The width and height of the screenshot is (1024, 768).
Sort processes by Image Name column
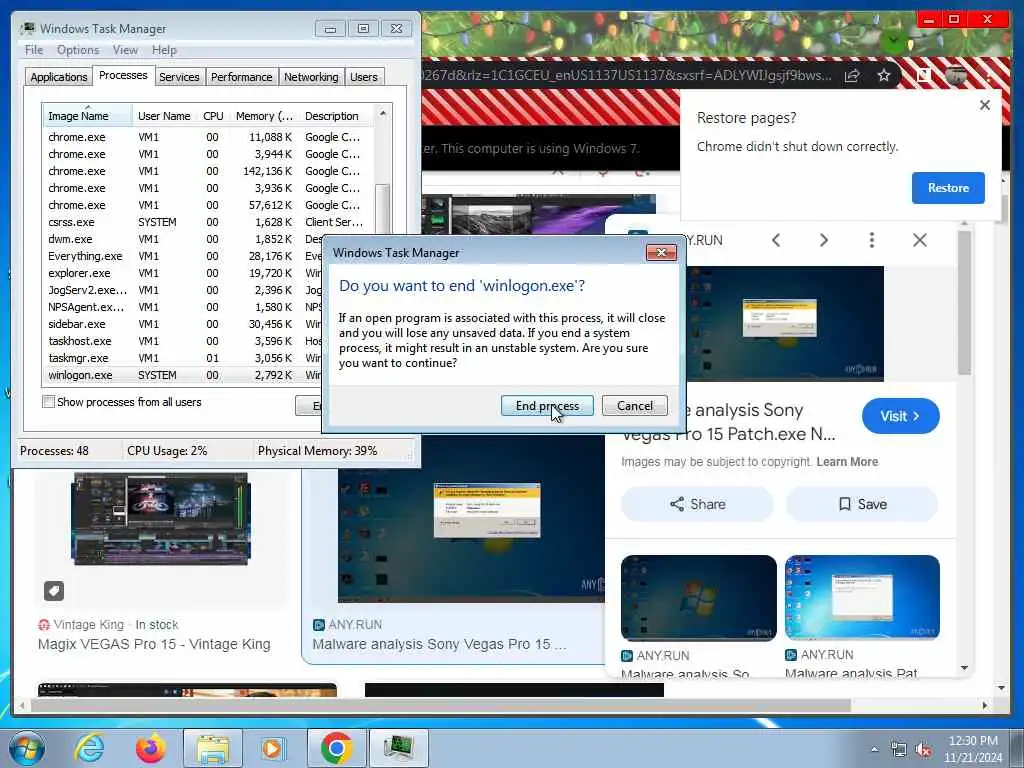tap(87, 116)
